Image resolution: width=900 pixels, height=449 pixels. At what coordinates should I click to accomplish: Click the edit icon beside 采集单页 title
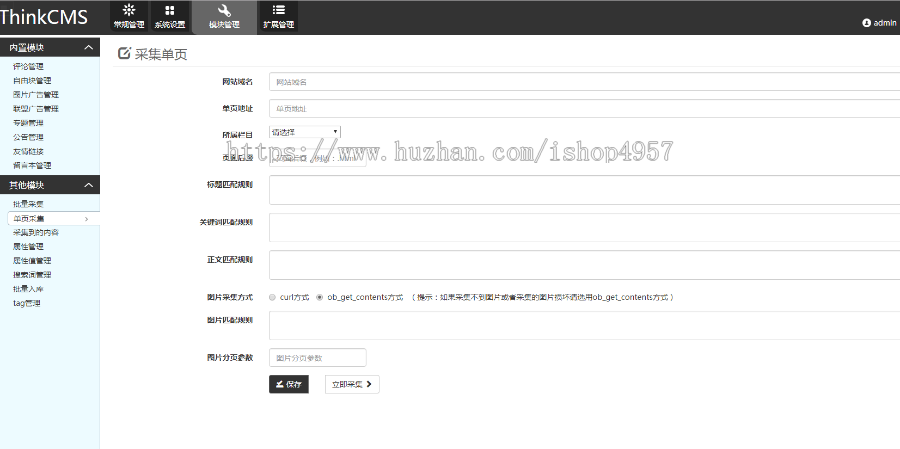(x=123, y=53)
